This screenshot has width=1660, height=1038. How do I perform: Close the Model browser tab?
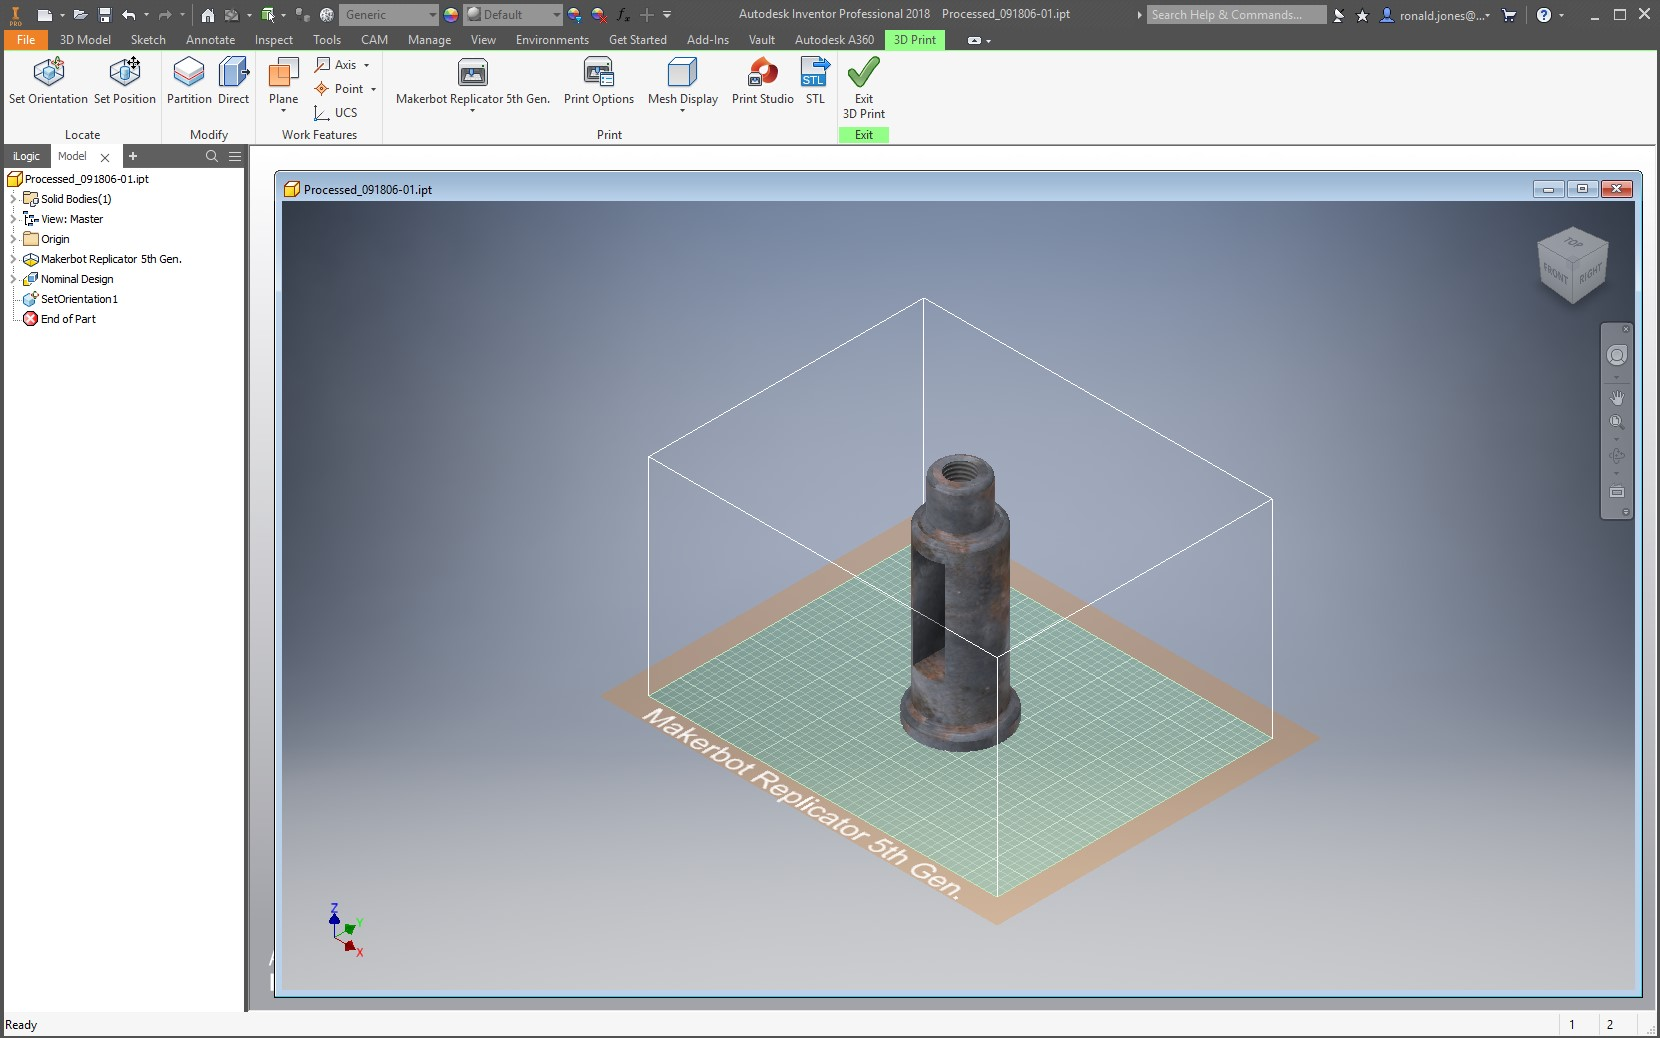105,157
